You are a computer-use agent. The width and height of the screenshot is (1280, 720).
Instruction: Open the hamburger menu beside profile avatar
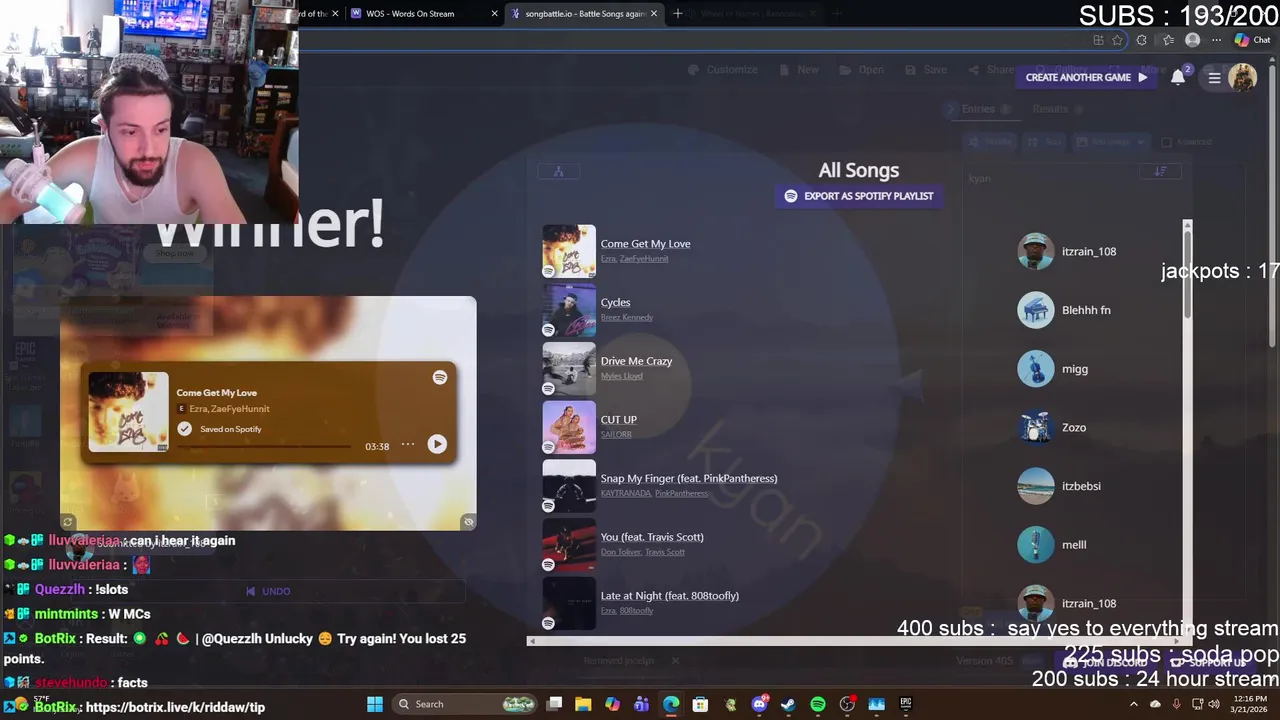(x=1214, y=77)
